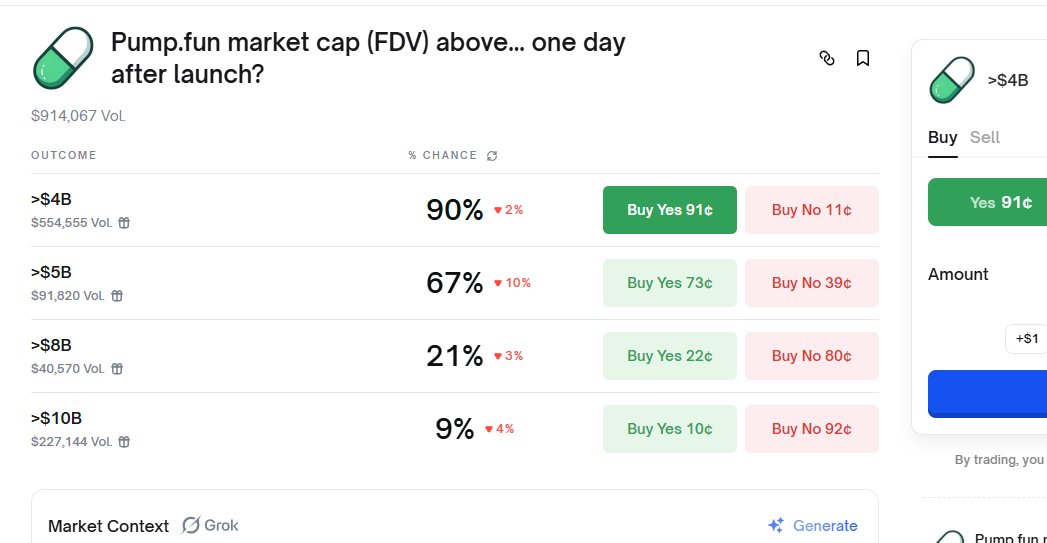
Task: Select the Buy tab
Action: (x=942, y=138)
